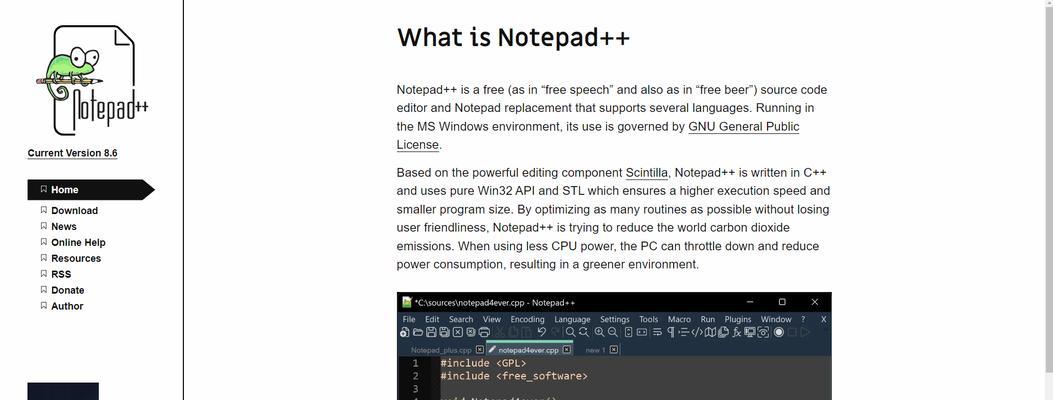Click the Save toolbar icon
Screen dimensions: 1053x400
[x=432, y=332]
